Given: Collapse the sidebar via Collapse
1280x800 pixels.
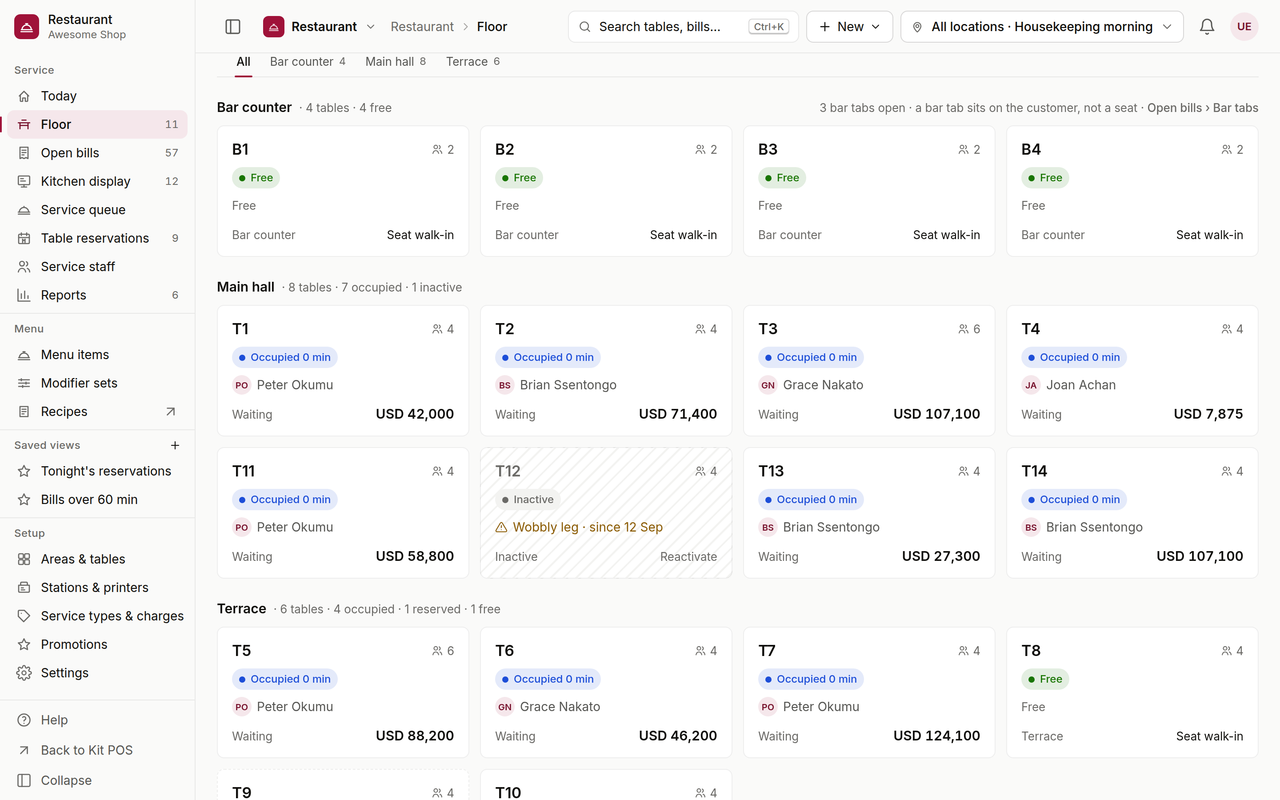Looking at the screenshot, I should coord(97,780).
